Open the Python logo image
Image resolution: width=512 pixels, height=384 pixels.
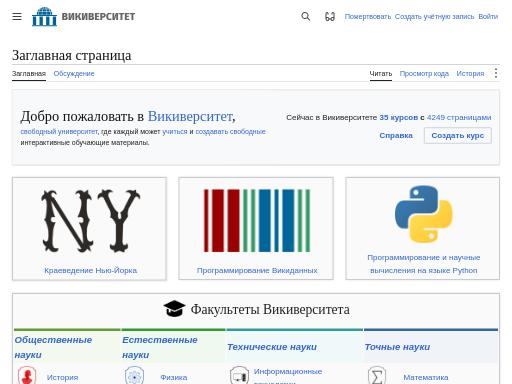click(423, 214)
